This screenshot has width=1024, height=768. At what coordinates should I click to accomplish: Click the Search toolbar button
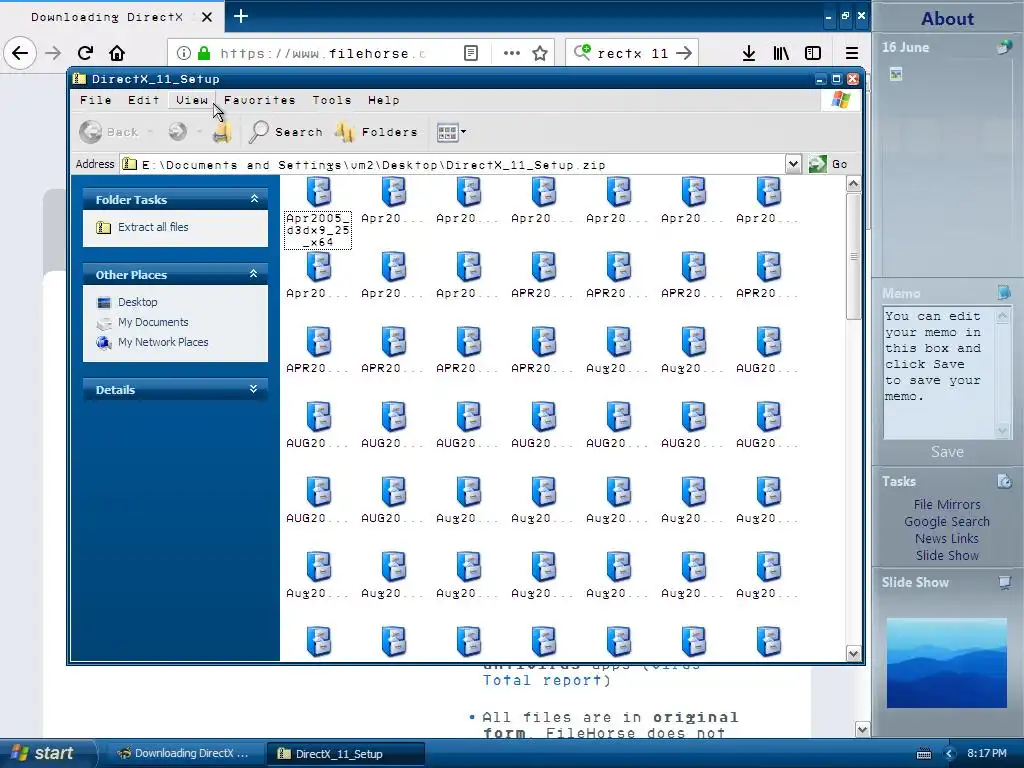pos(286,132)
